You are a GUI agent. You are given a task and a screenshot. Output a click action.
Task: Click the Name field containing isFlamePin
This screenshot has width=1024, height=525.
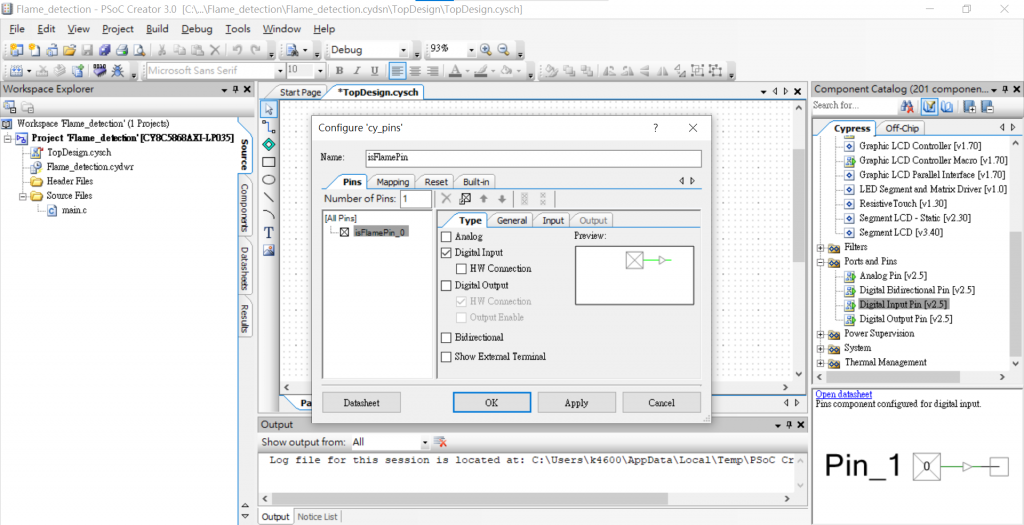tap(534, 158)
